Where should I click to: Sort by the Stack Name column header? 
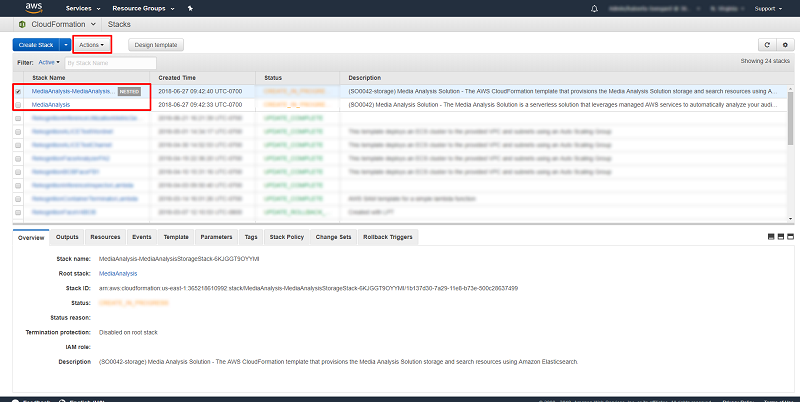click(48, 78)
